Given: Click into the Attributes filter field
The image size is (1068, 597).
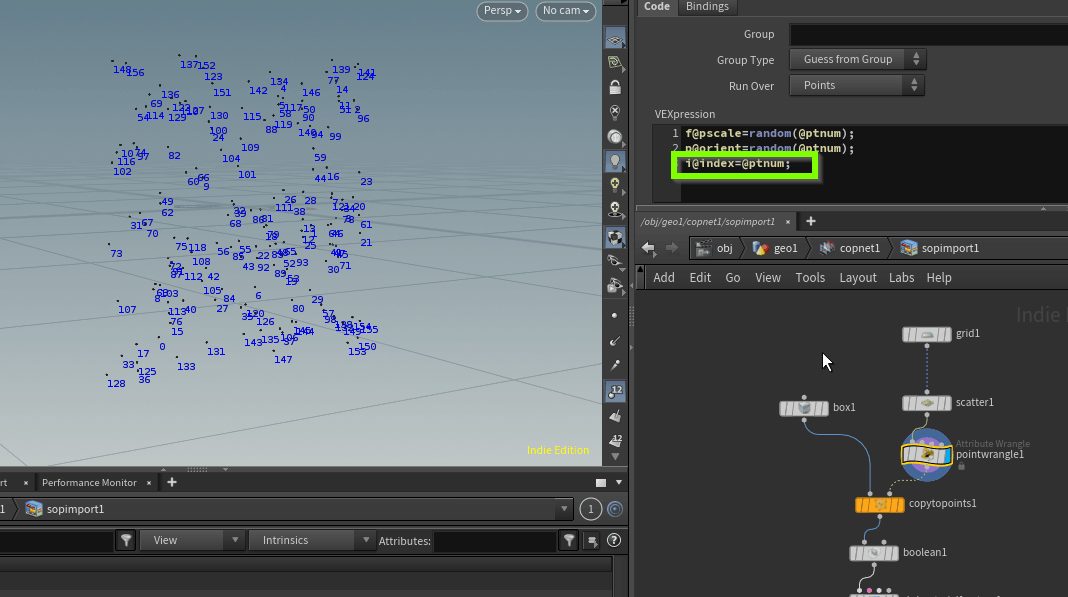Looking at the screenshot, I should pos(495,541).
